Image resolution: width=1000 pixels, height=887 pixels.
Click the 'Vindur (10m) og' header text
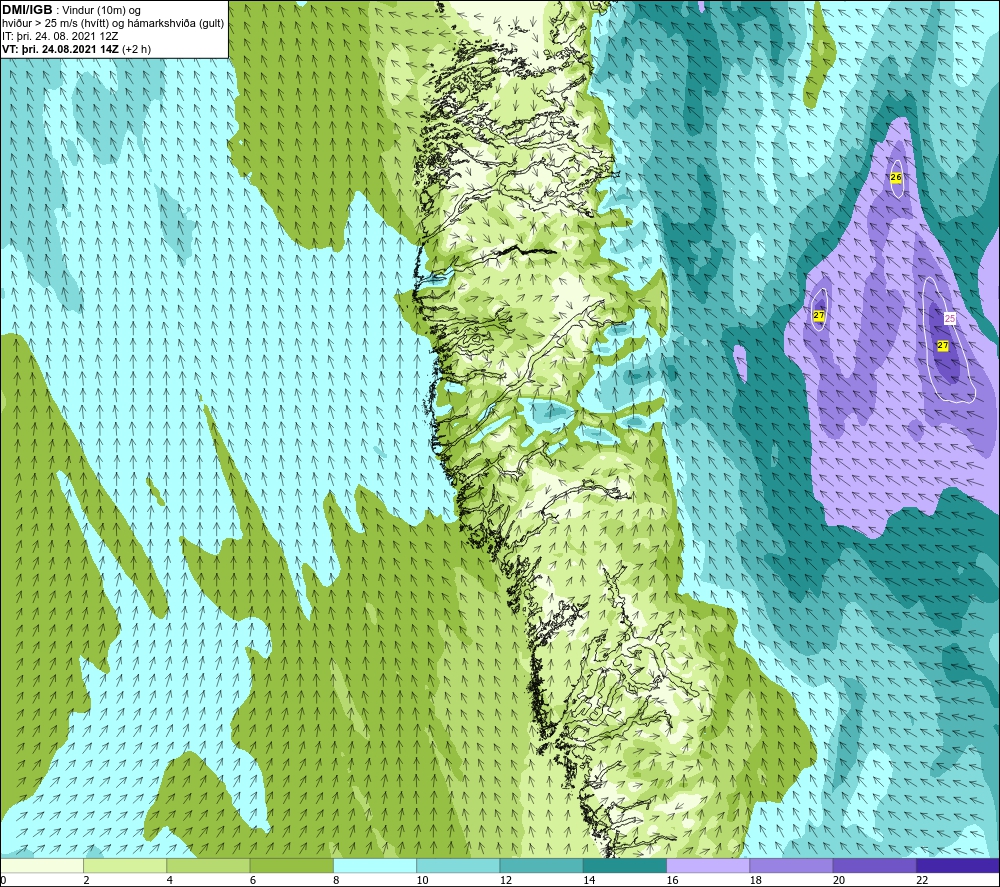(102, 11)
